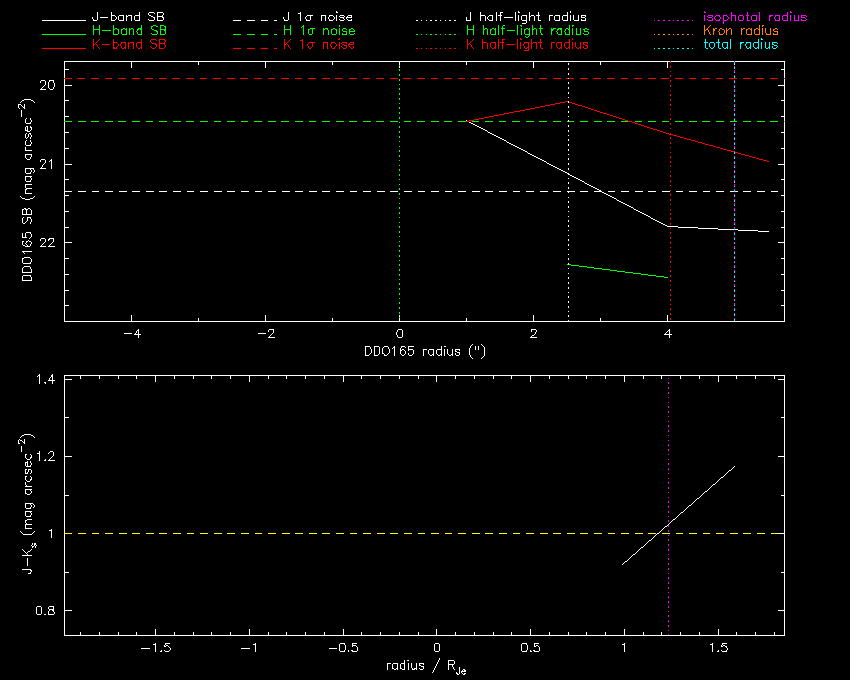Select the magenta isophotal radius legend label

pyautogui.click(x=755, y=18)
